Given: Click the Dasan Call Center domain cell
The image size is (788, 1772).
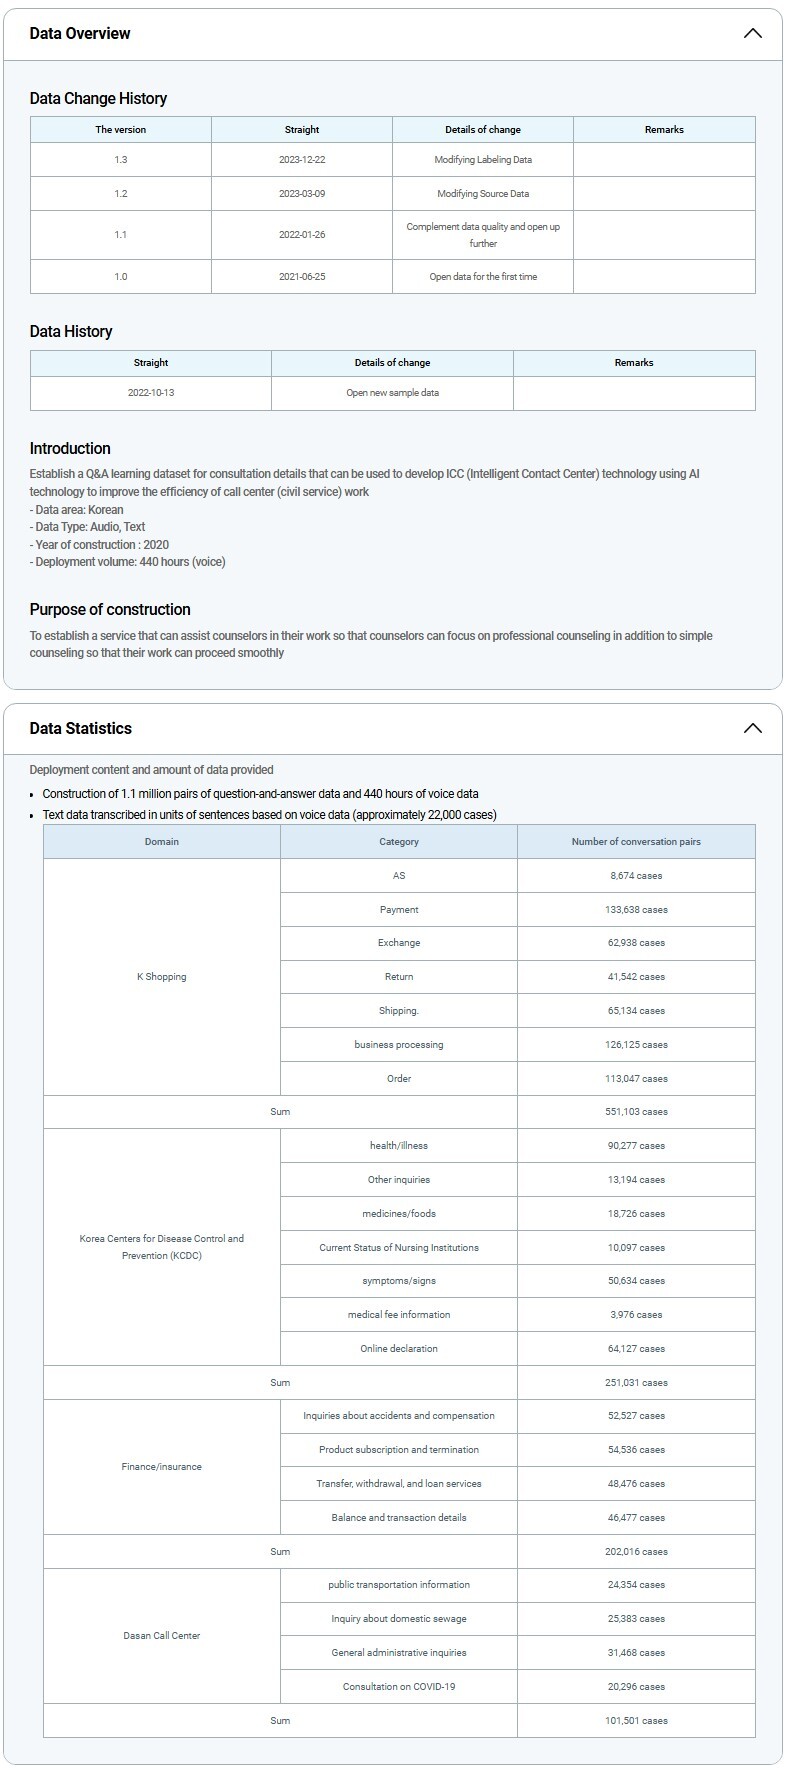Looking at the screenshot, I should pyautogui.click(x=161, y=1636).
